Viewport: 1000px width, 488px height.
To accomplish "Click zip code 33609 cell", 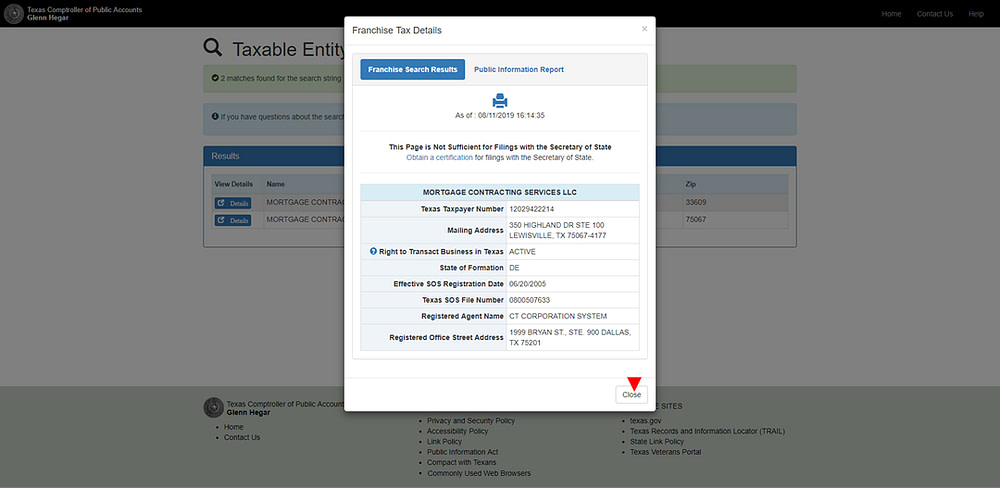I will pos(695,202).
